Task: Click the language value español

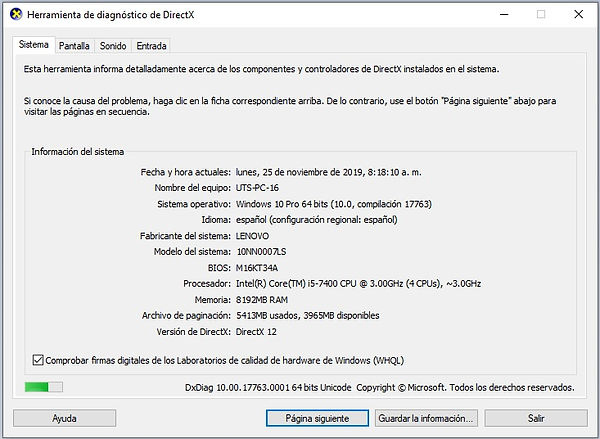Action: click(x=316, y=220)
